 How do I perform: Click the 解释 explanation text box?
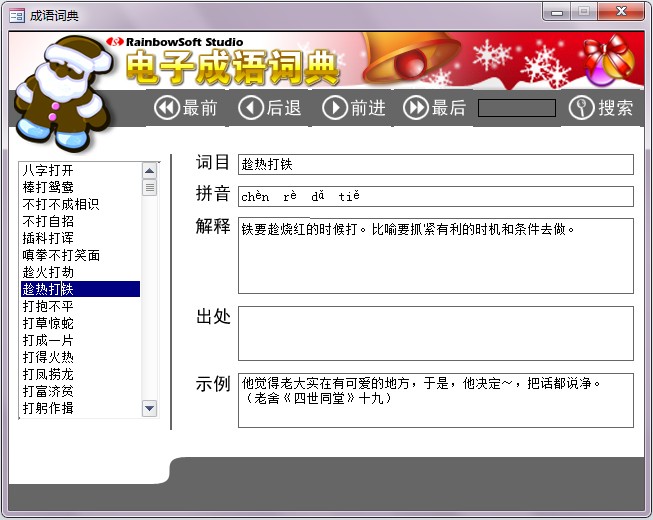click(x=436, y=256)
